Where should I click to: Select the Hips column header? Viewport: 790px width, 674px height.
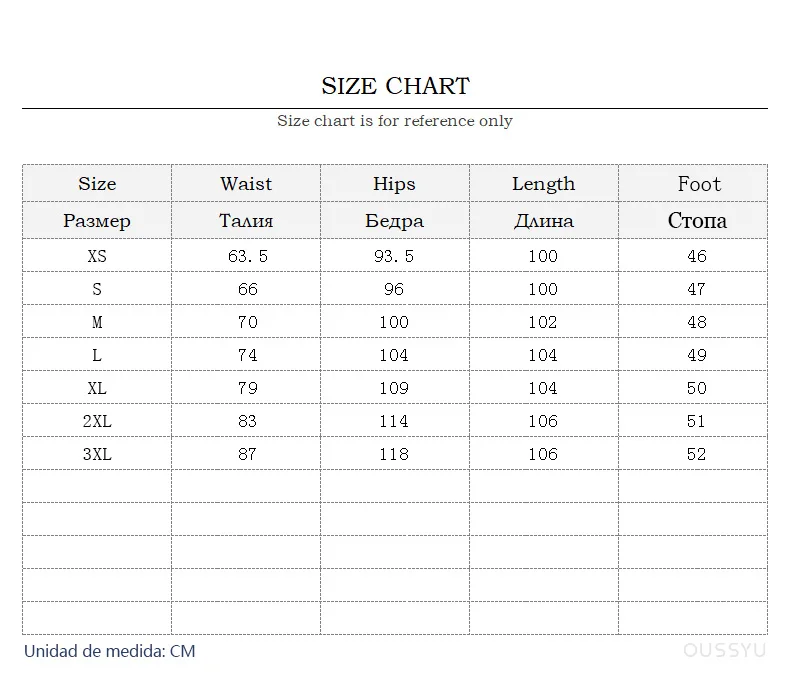click(394, 184)
